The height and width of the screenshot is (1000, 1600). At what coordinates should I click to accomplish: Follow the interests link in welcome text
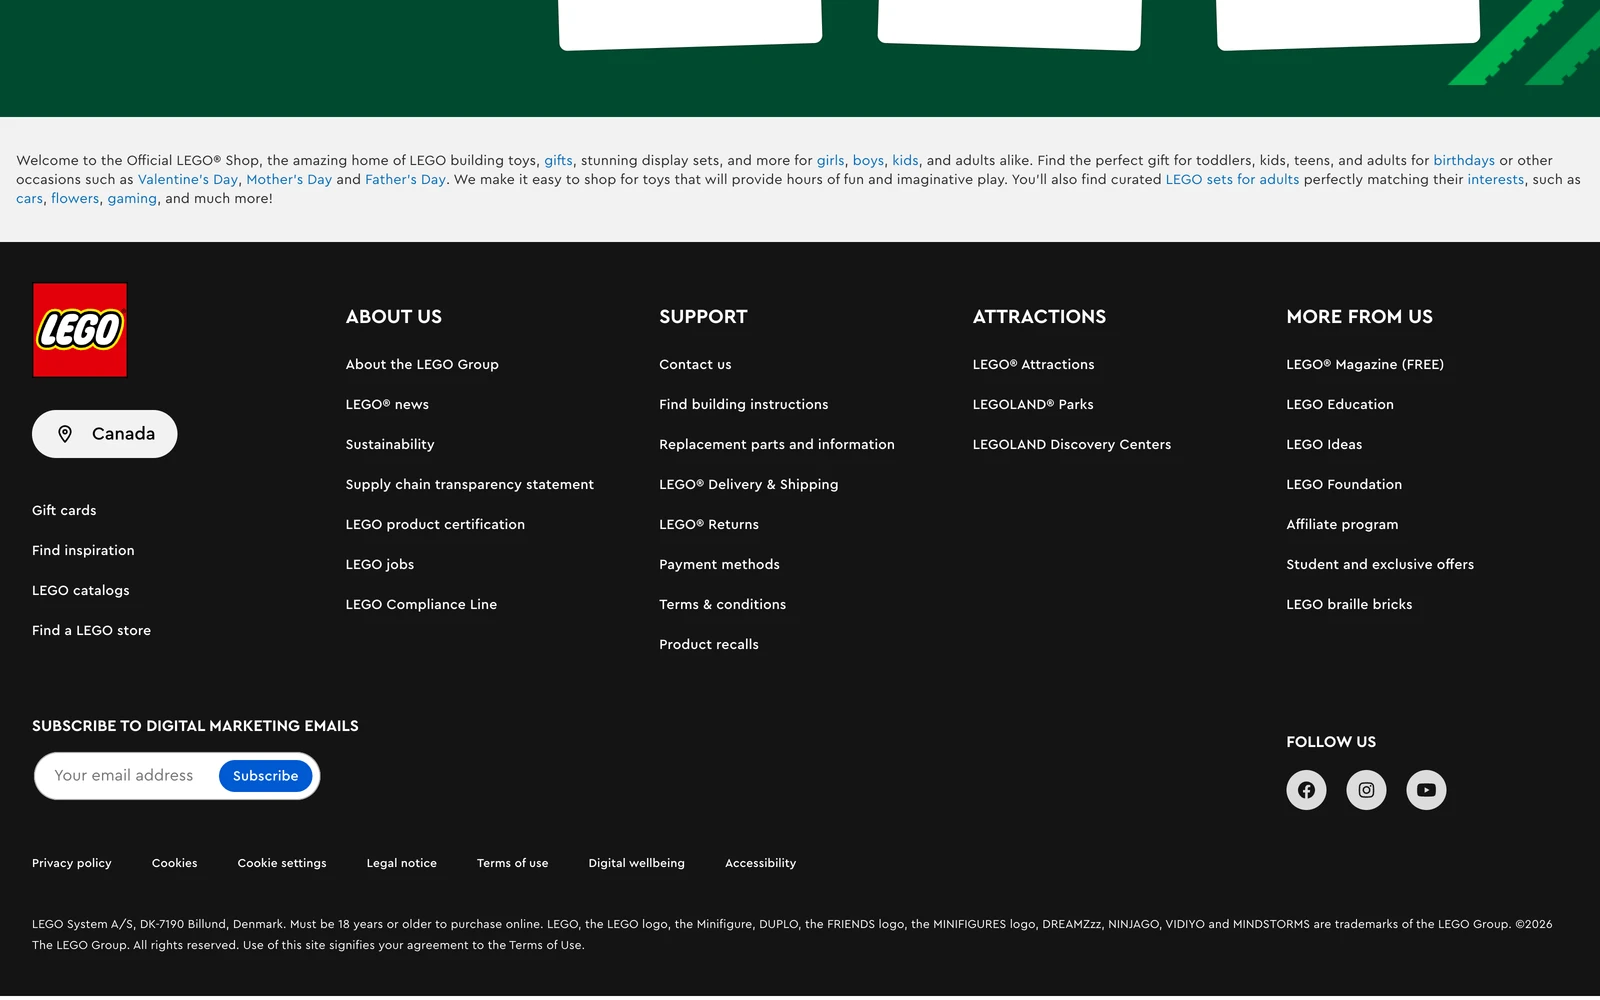click(1496, 180)
